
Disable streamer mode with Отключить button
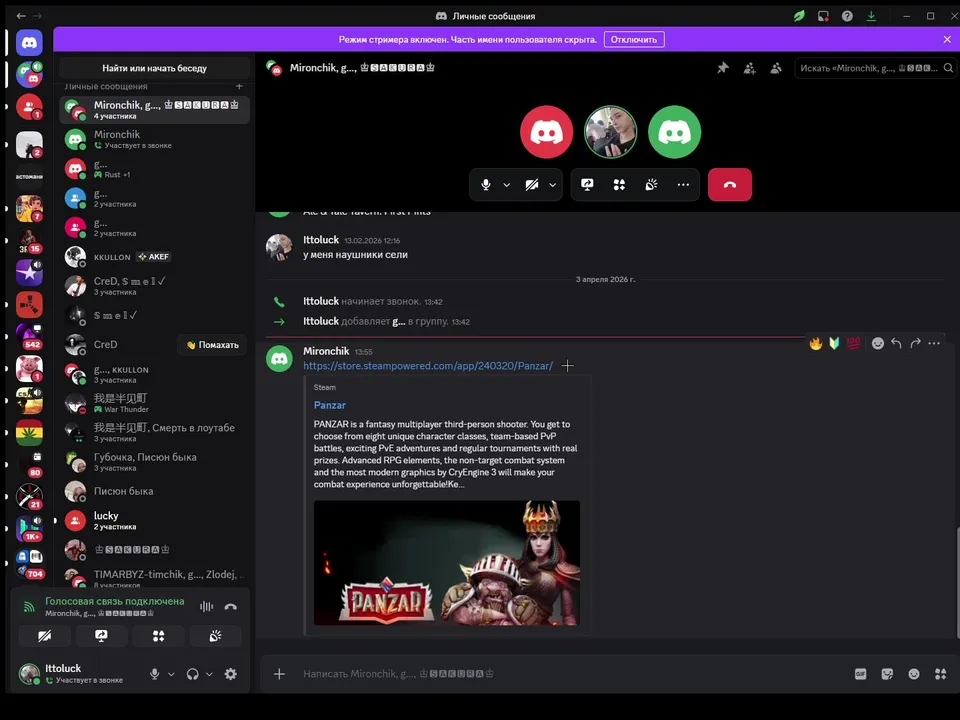tap(634, 39)
